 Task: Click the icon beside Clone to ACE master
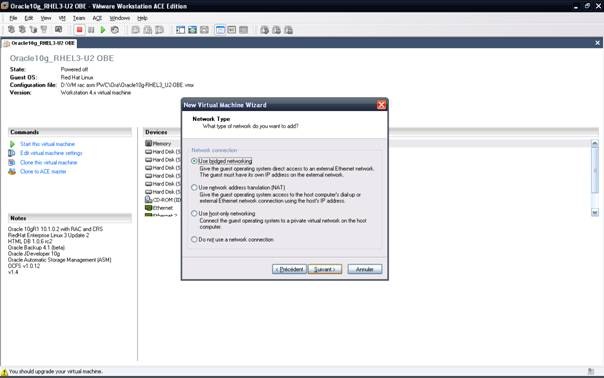point(12,171)
